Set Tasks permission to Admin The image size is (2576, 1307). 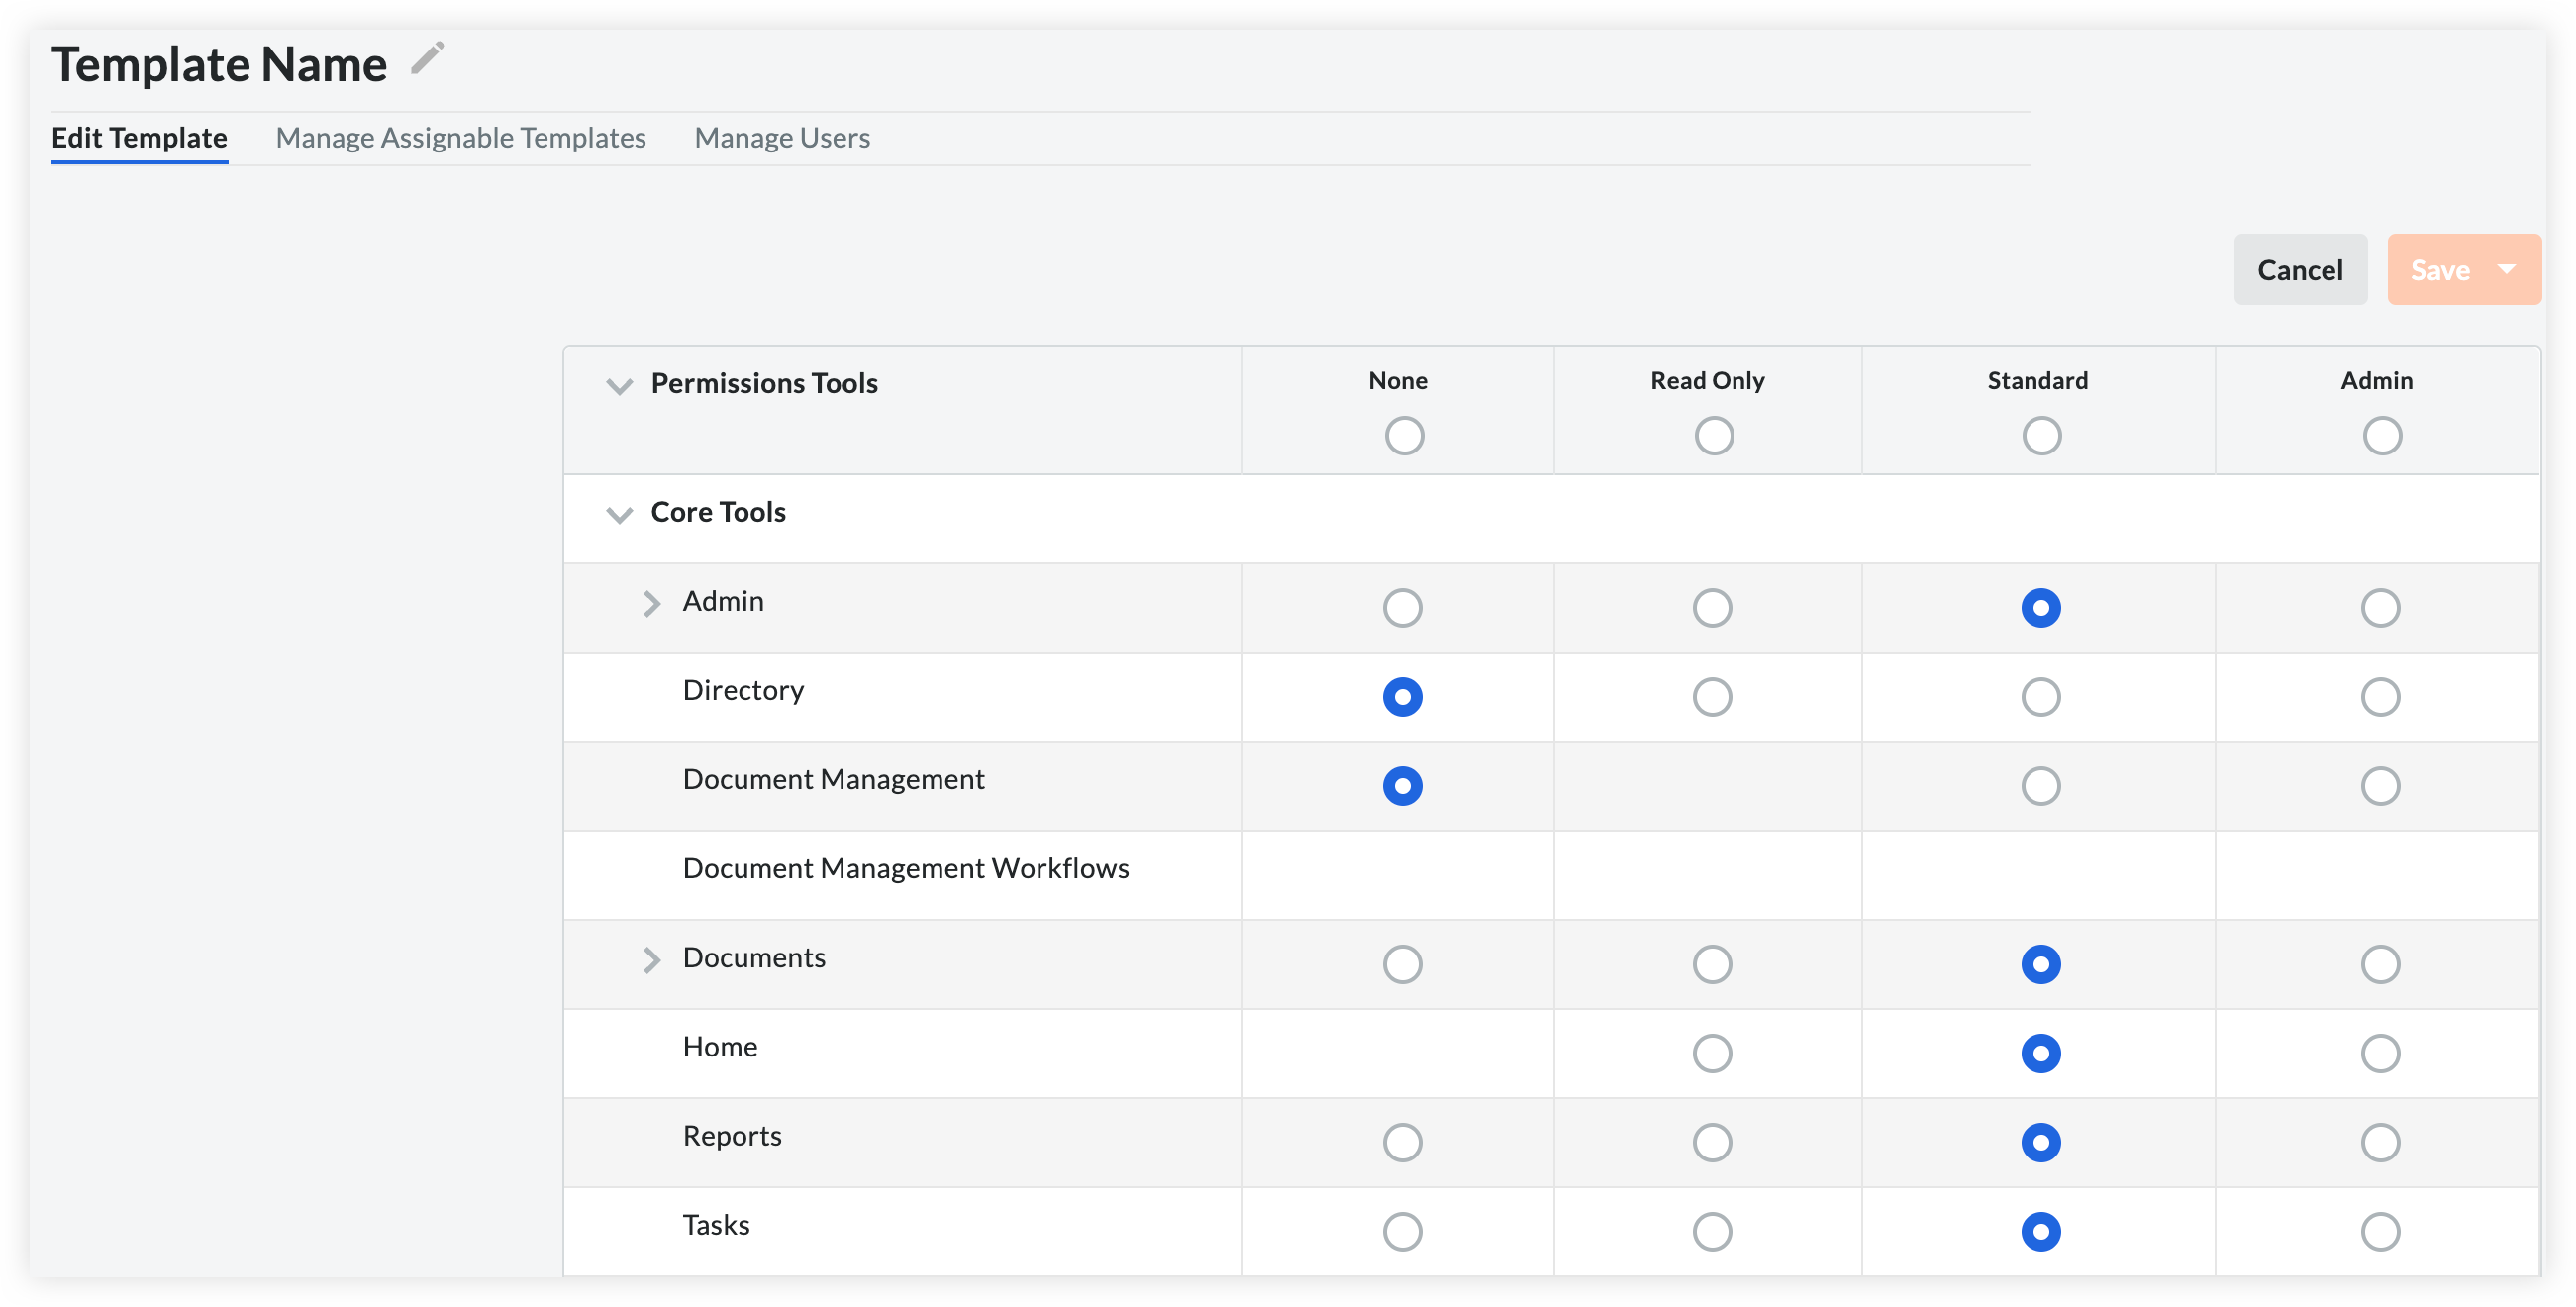pyautogui.click(x=2379, y=1230)
